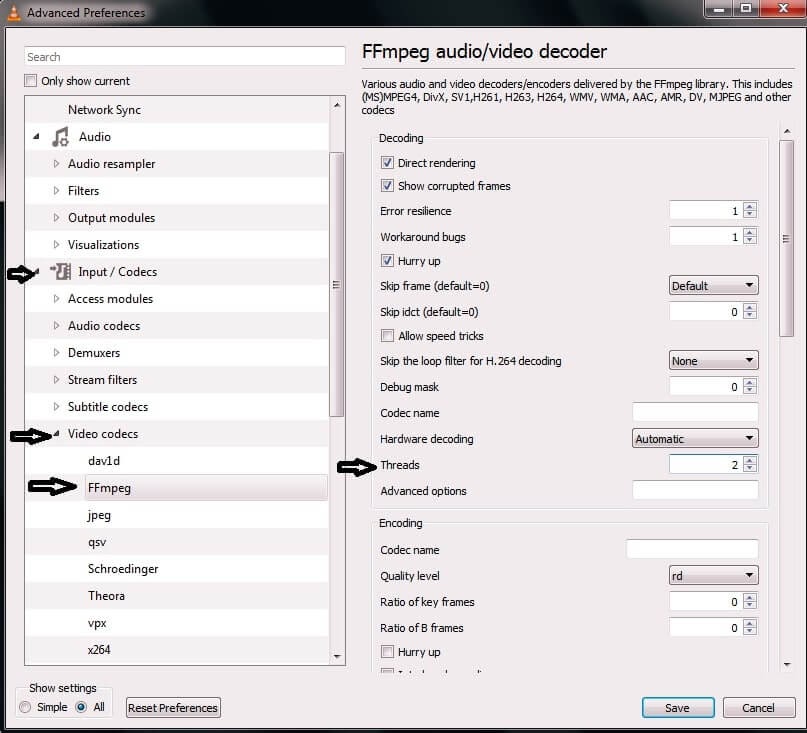This screenshot has width=807, height=733.
Task: Collapse the Audio tree section
Action: pos(36,137)
